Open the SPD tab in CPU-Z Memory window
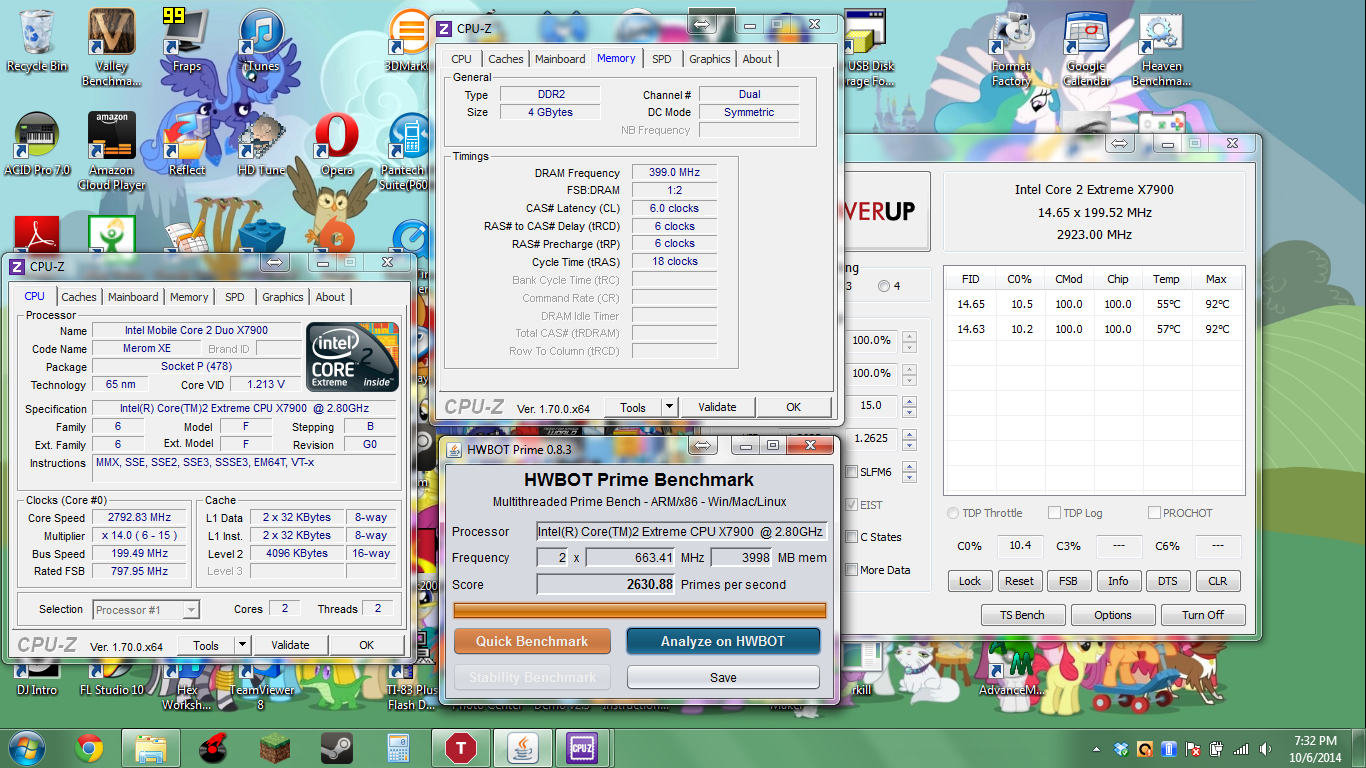The width and height of the screenshot is (1366, 768). click(662, 59)
